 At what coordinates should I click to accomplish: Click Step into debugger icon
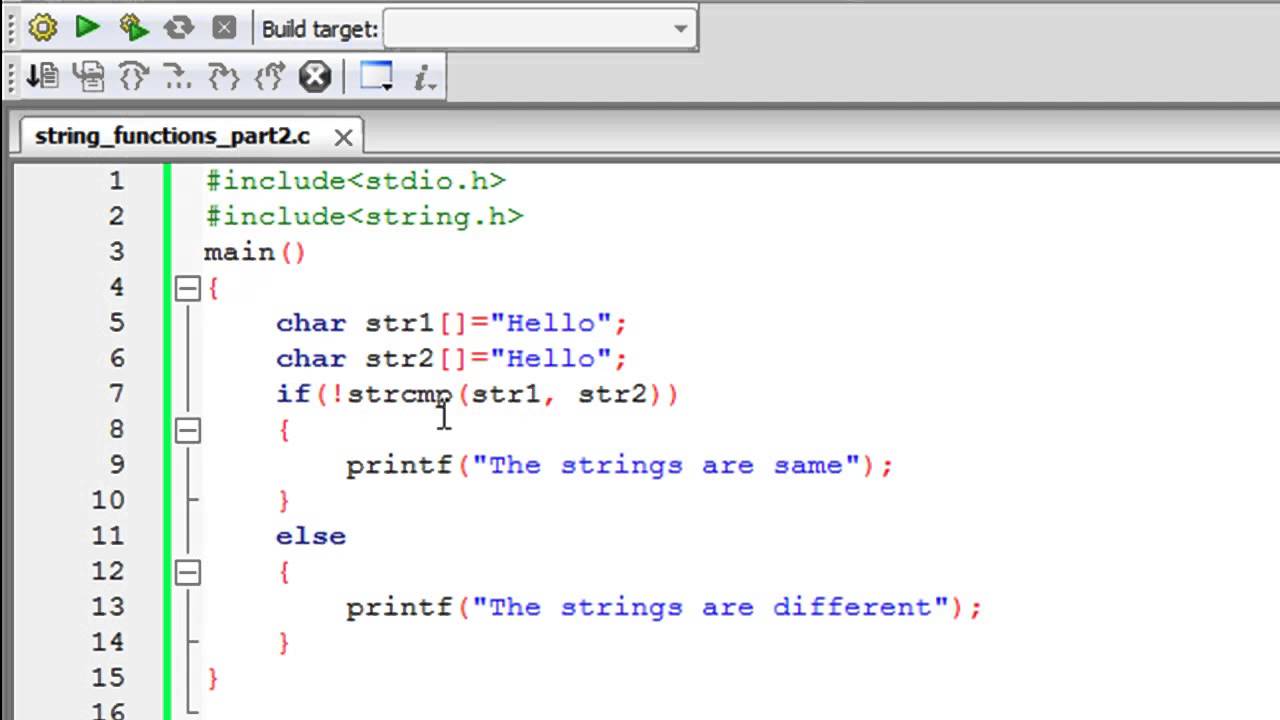click(x=133, y=76)
